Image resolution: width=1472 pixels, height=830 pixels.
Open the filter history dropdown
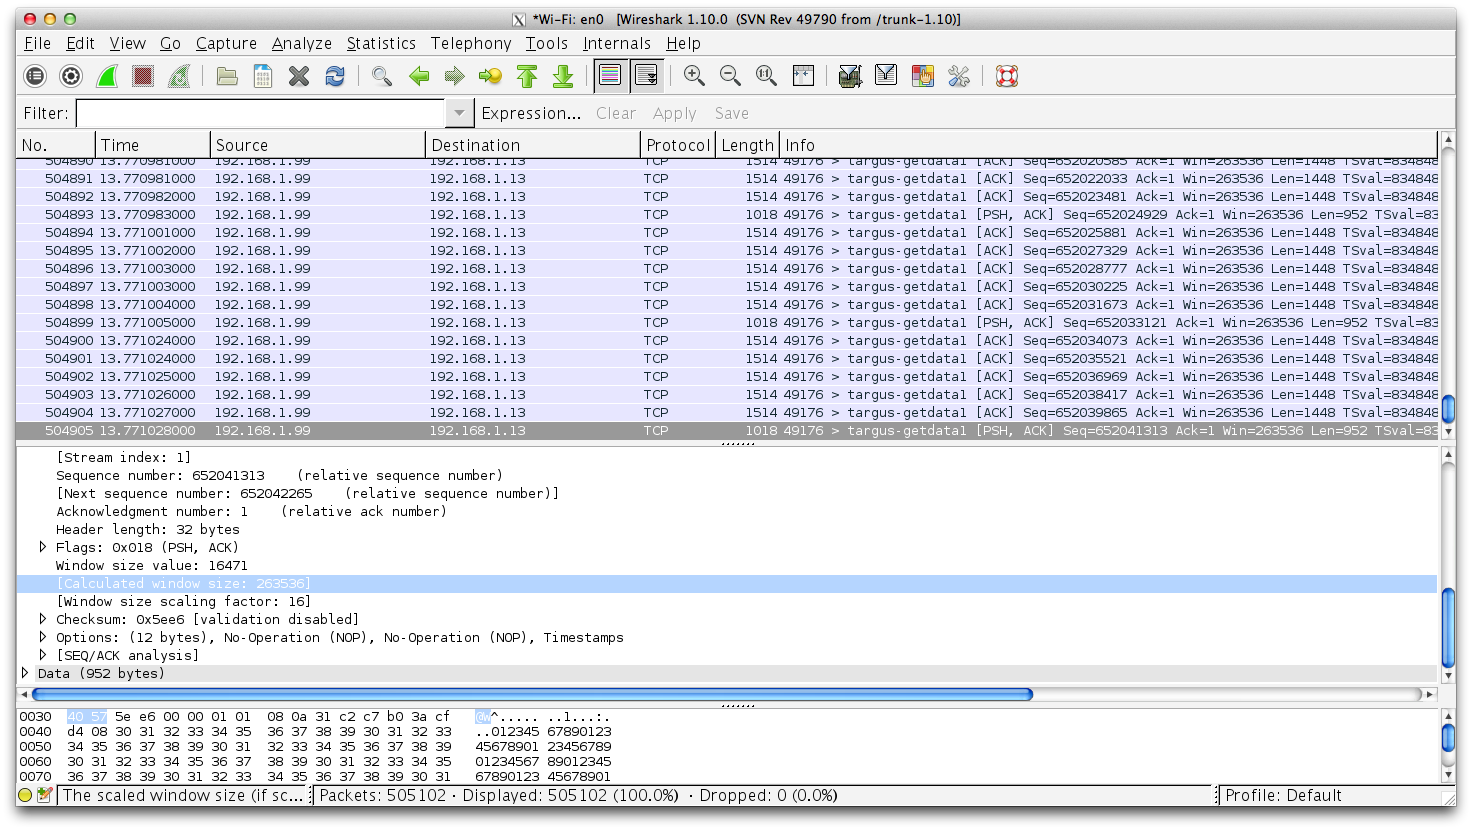coord(459,113)
